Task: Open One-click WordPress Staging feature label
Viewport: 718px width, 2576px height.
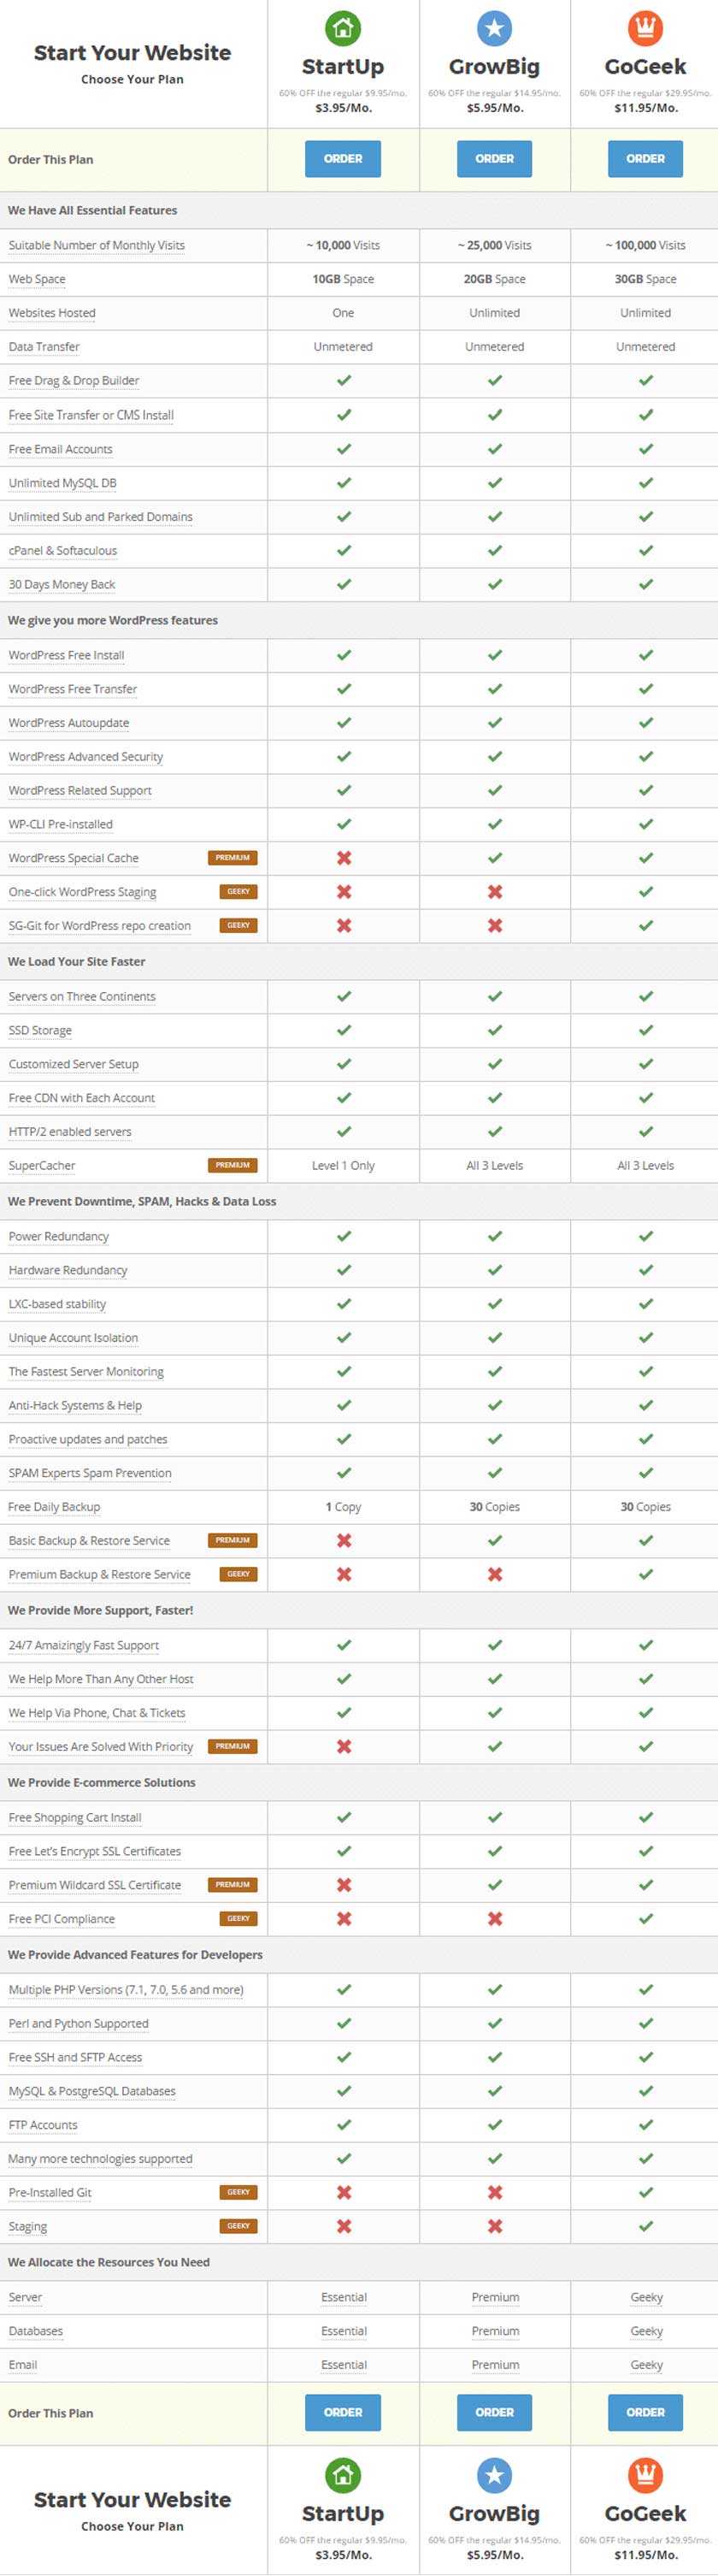Action: [82, 892]
